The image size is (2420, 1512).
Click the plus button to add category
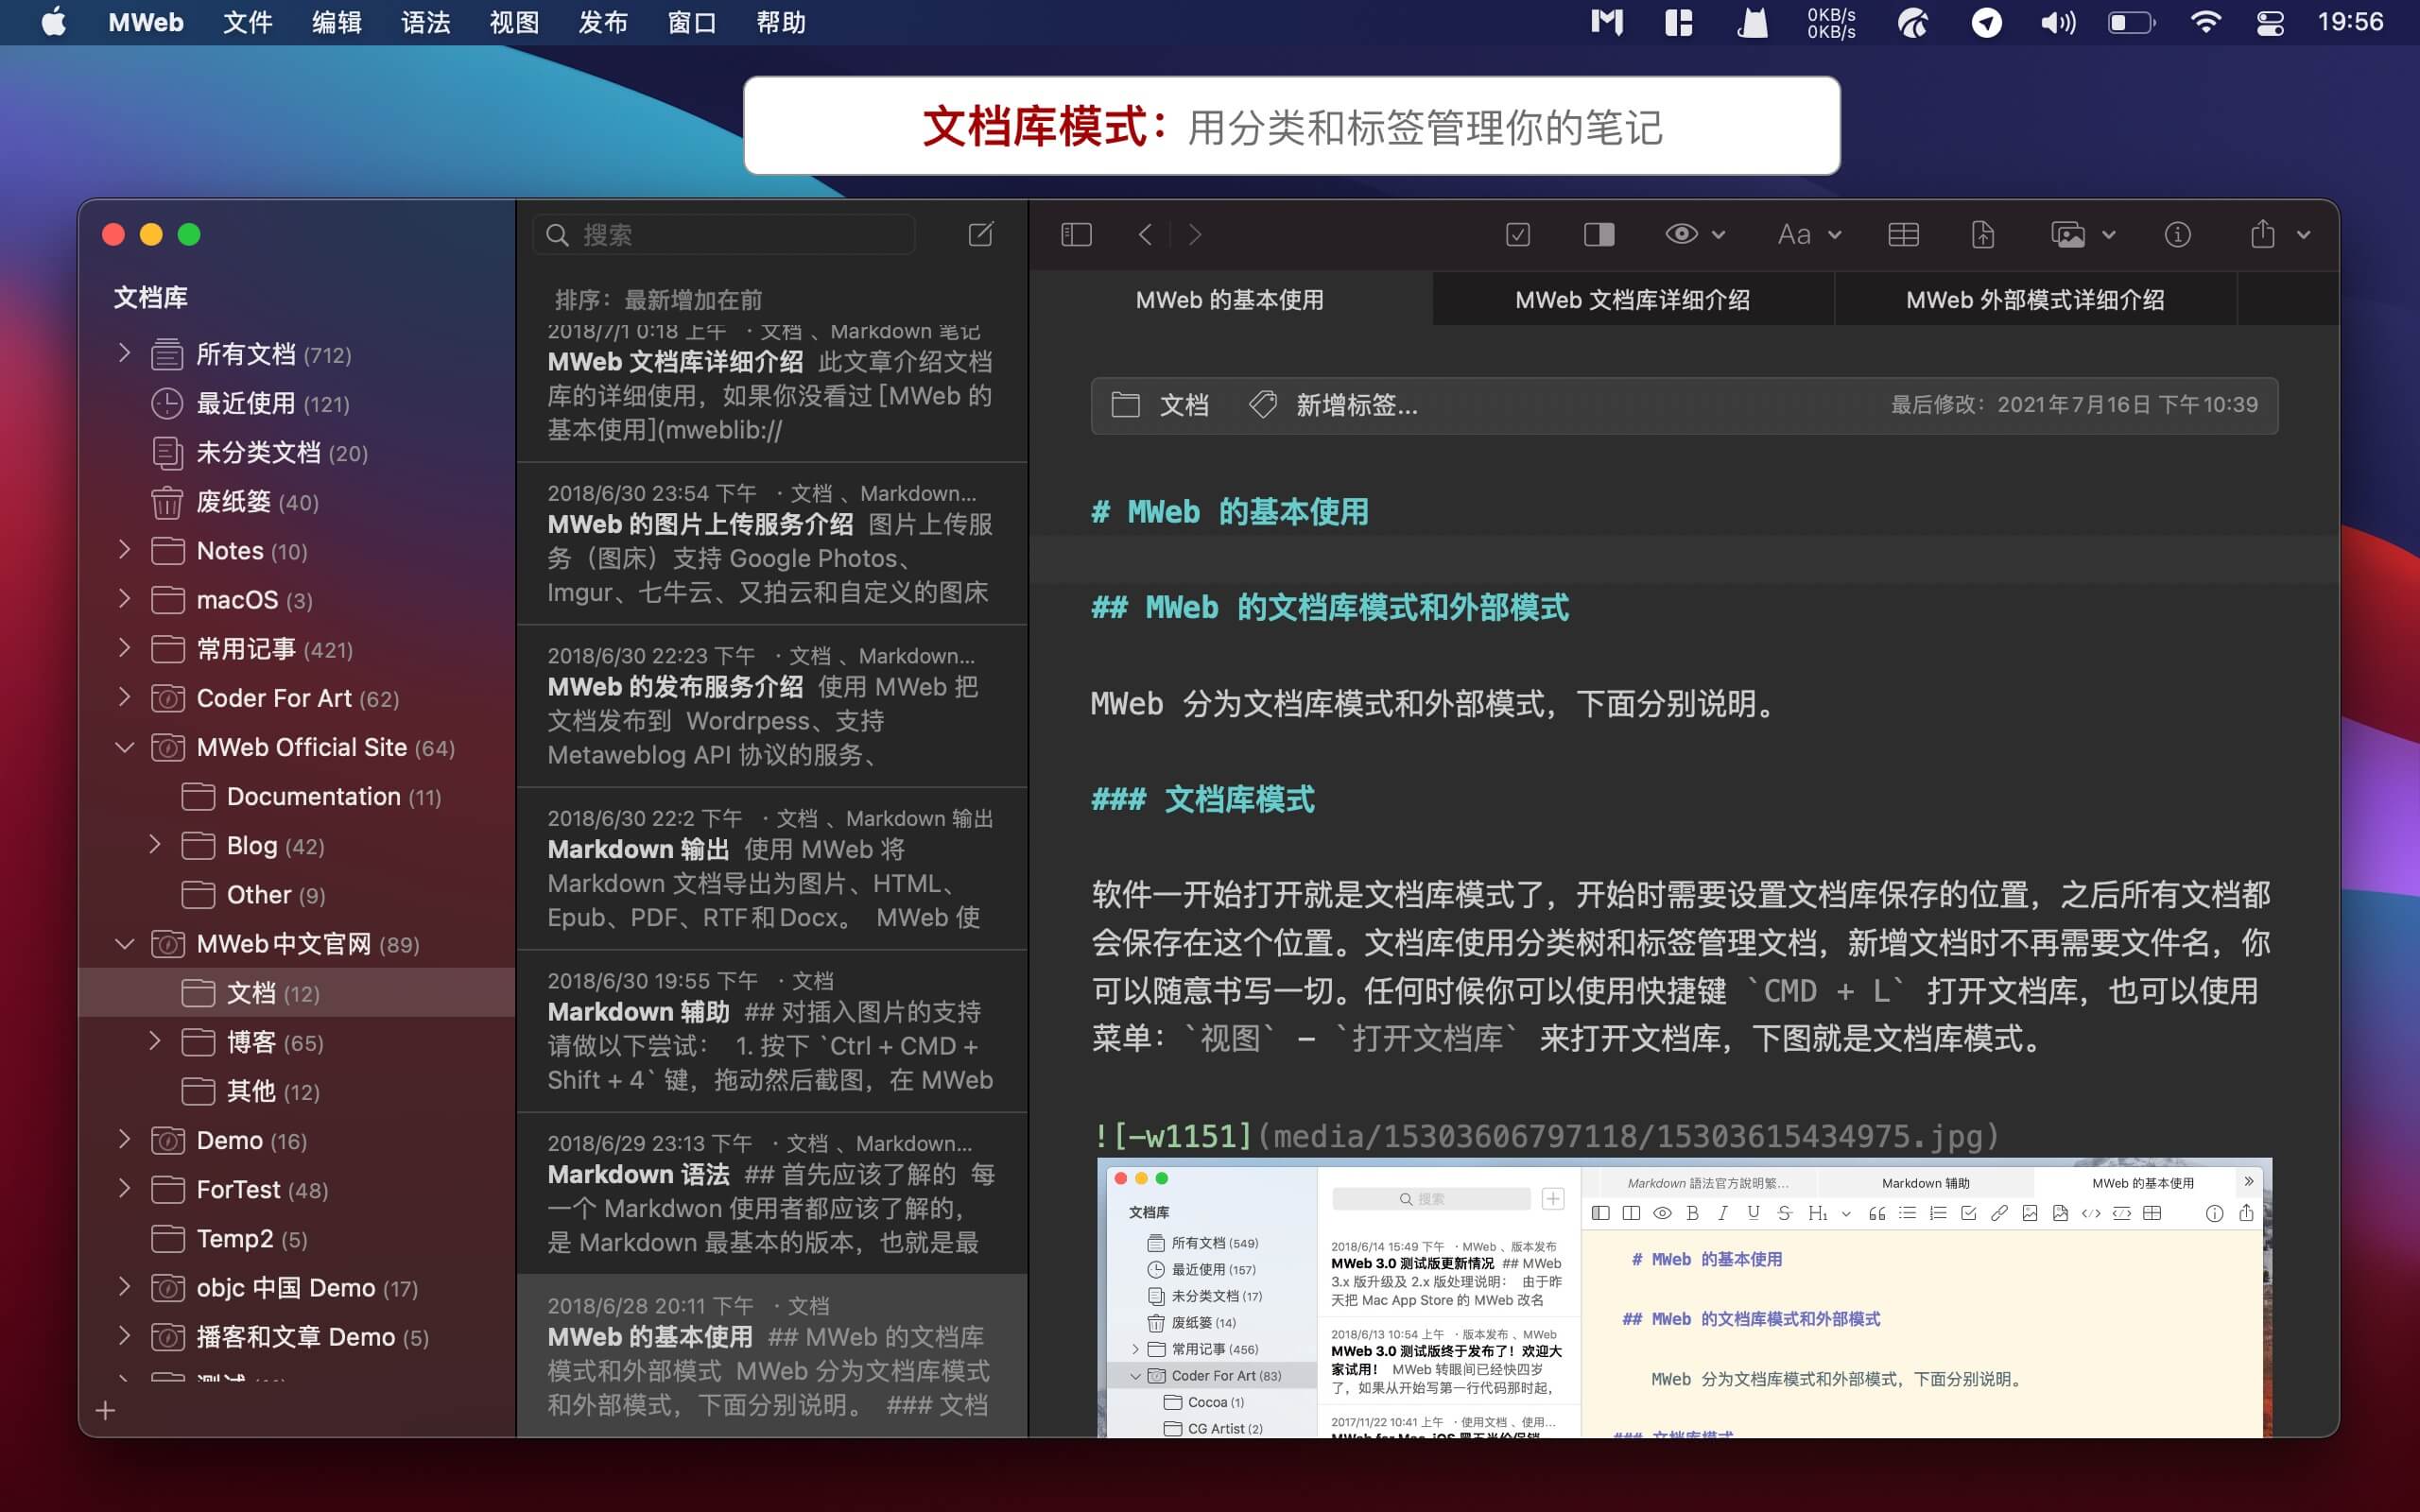[x=106, y=1410]
